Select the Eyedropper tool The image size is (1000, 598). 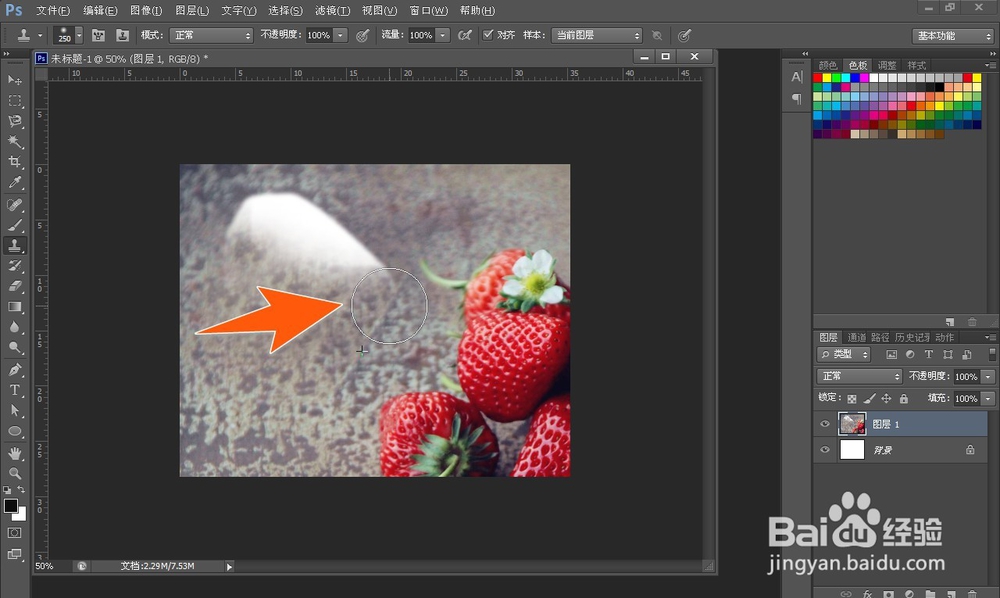pos(14,183)
